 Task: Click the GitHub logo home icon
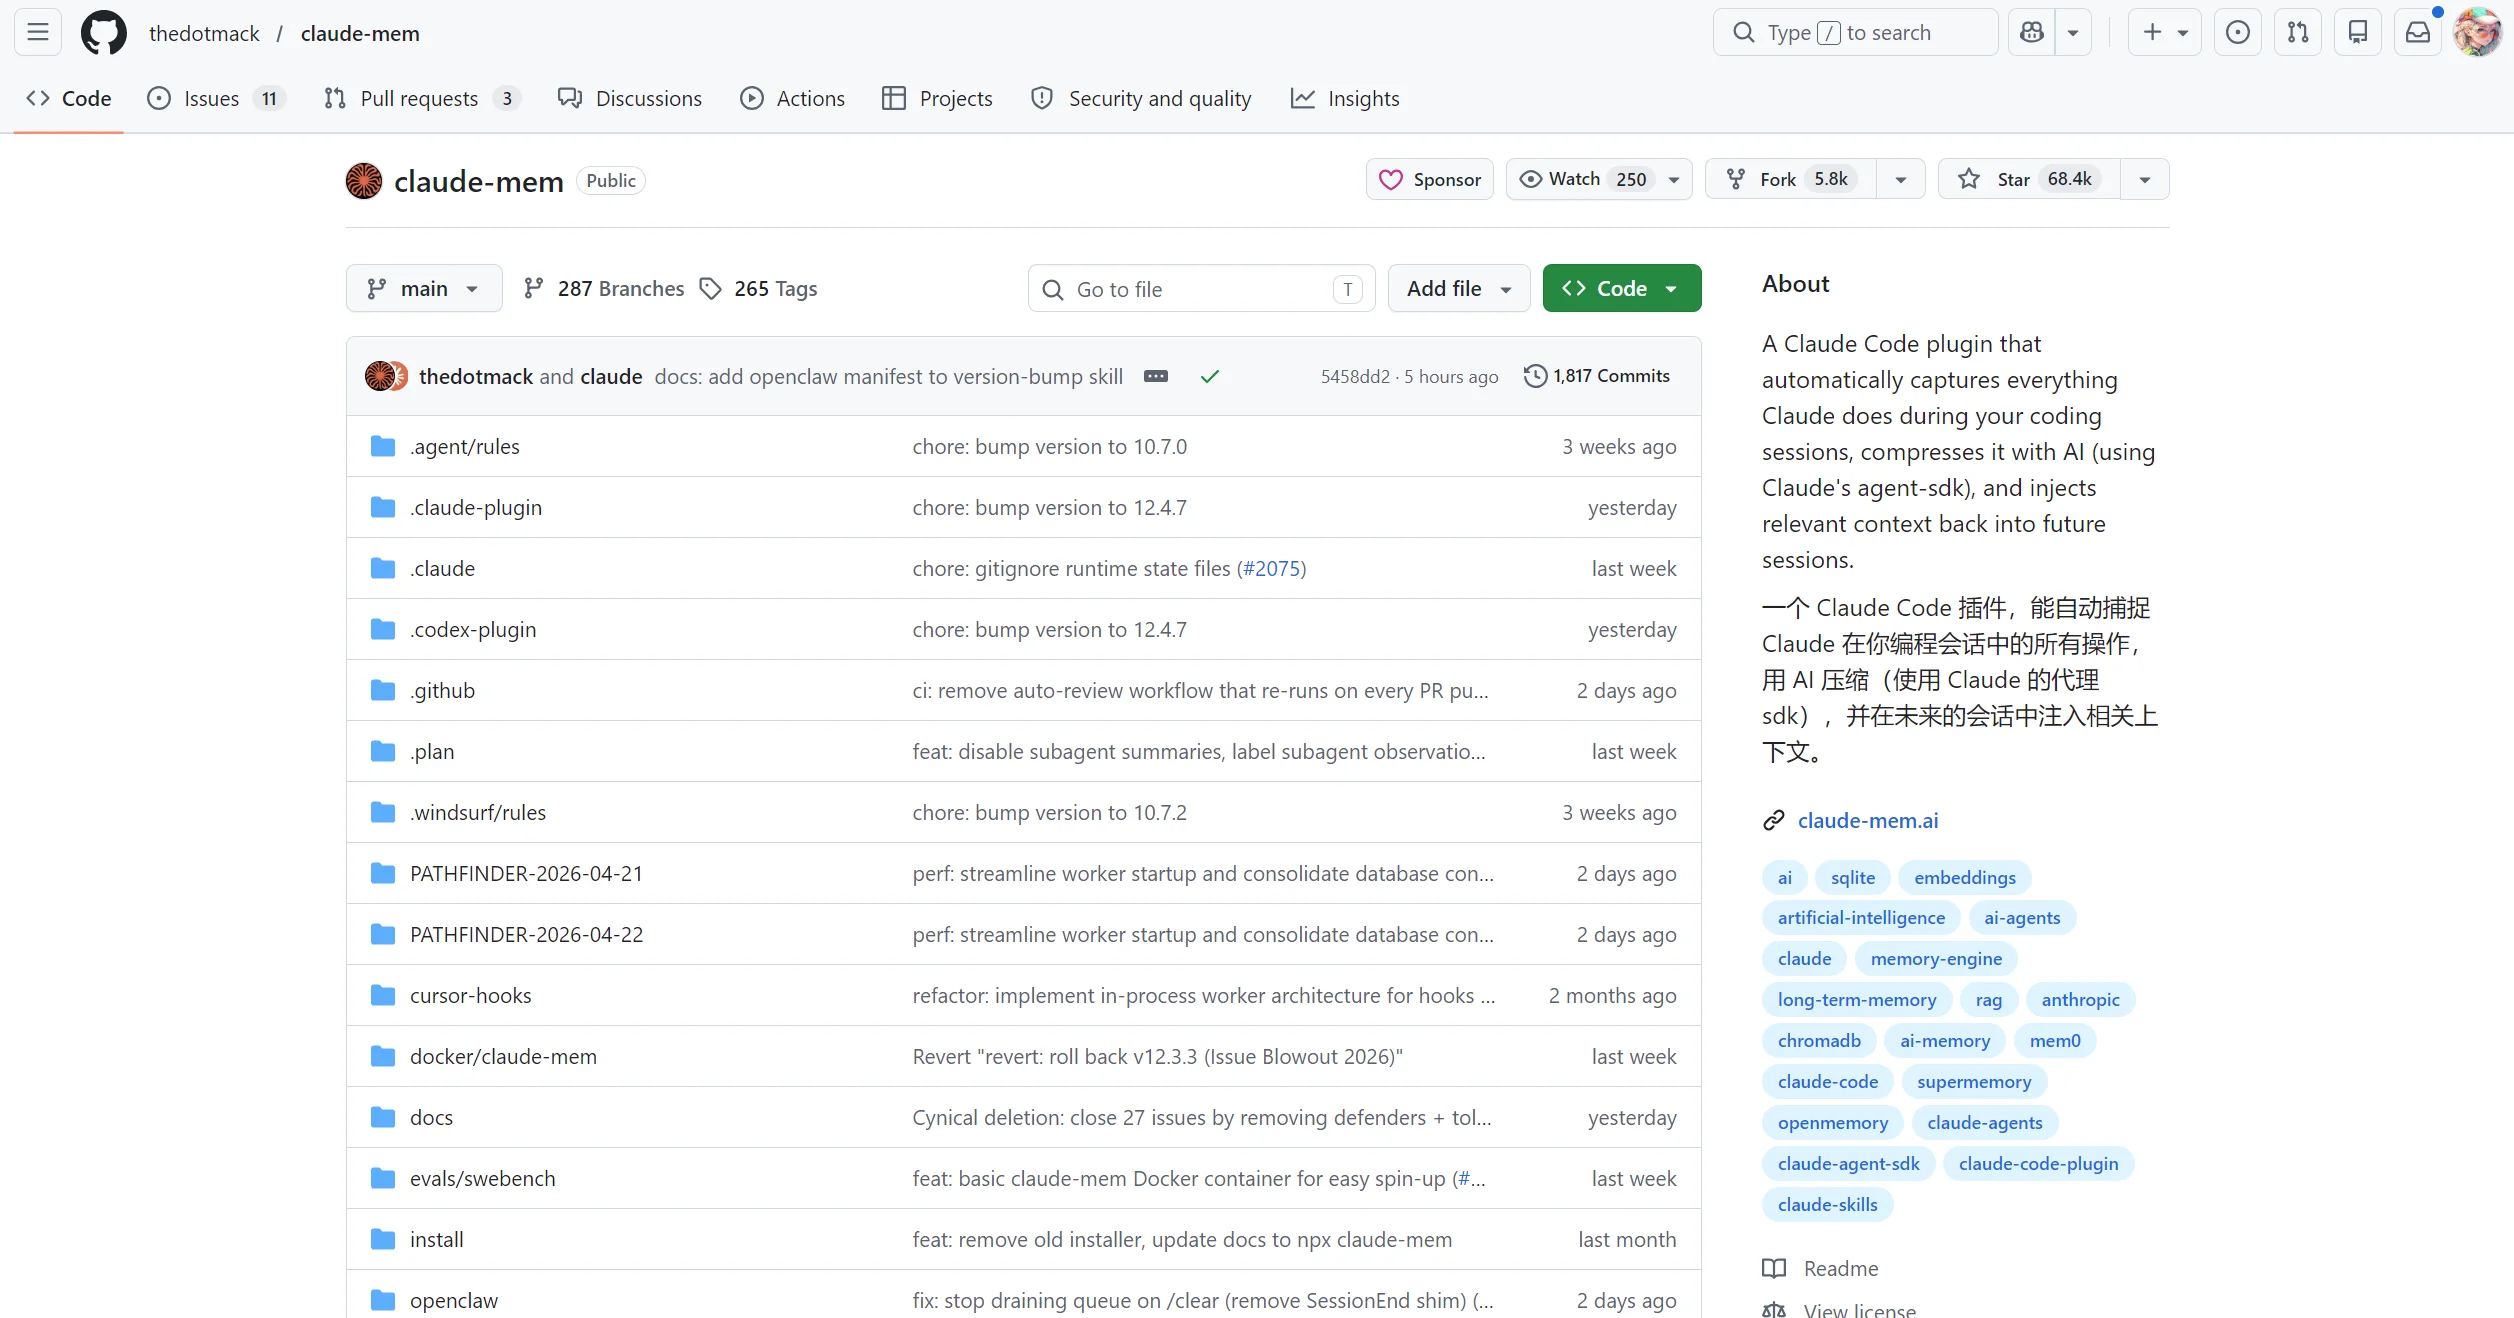(x=104, y=33)
